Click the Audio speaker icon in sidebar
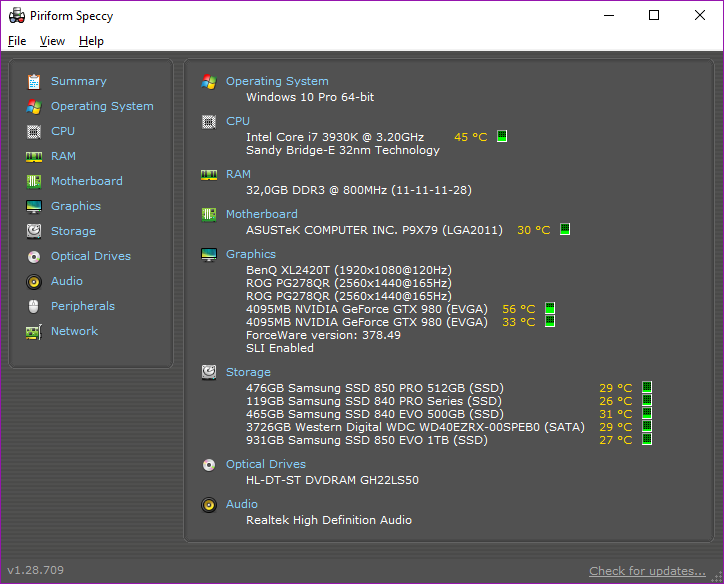 click(x=34, y=281)
